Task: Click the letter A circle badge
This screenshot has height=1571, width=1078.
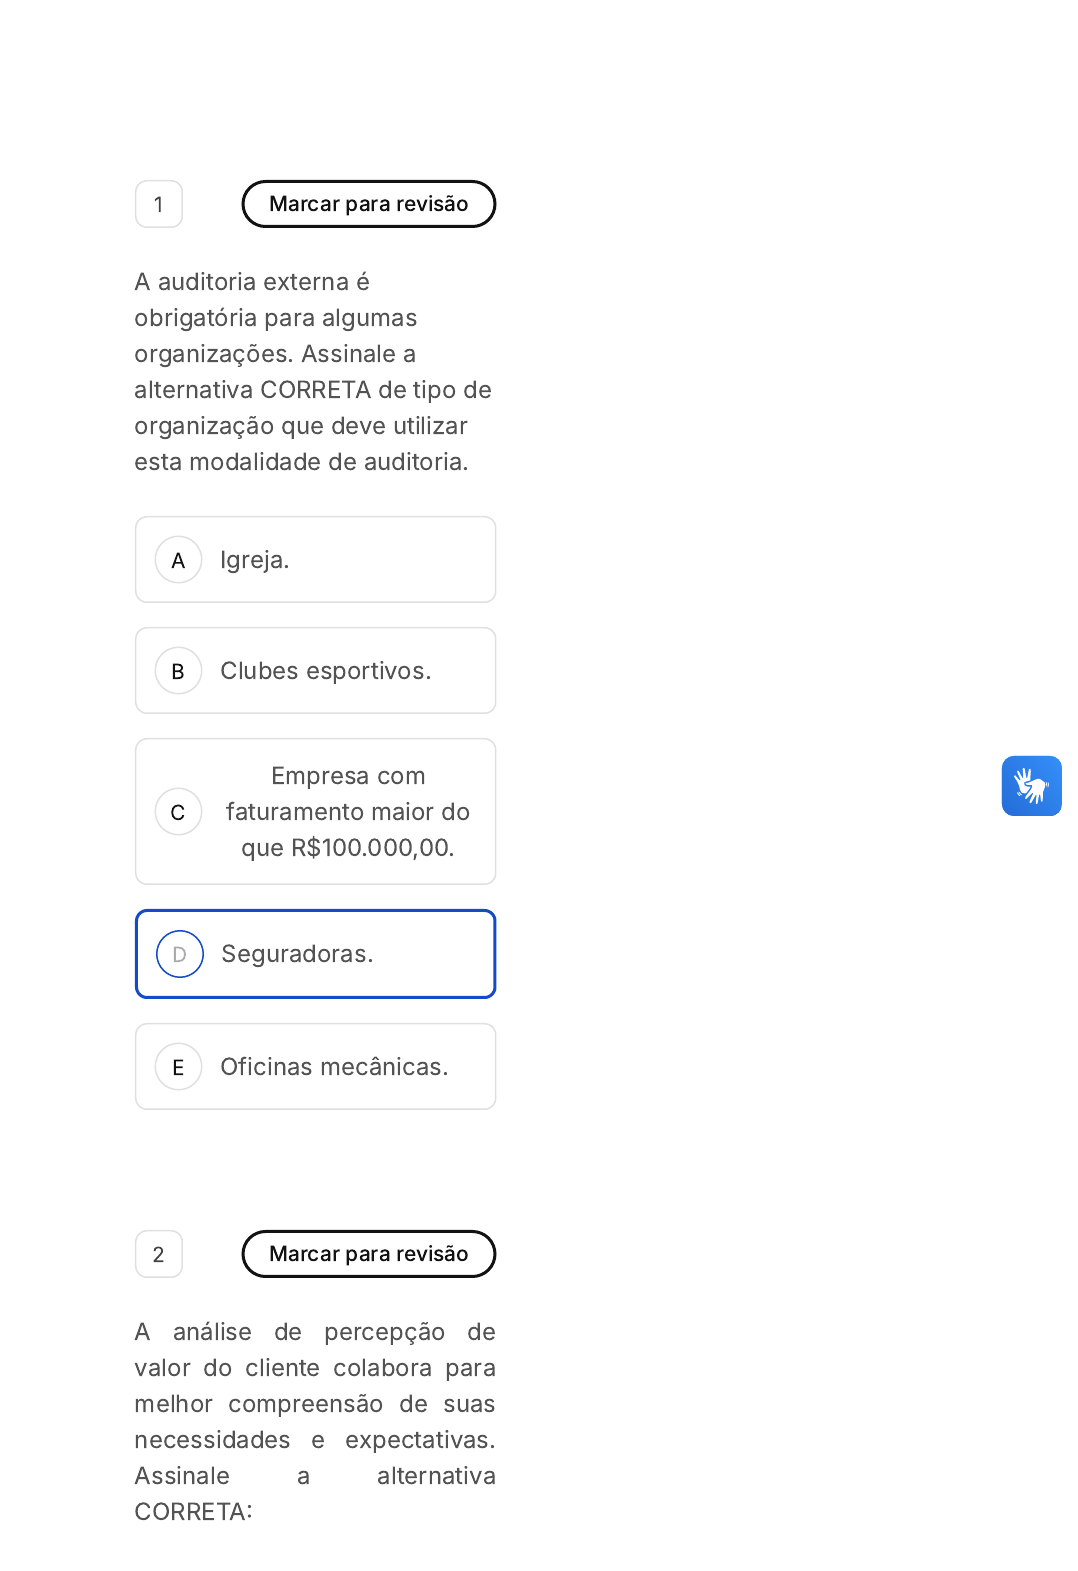Action: point(179,560)
